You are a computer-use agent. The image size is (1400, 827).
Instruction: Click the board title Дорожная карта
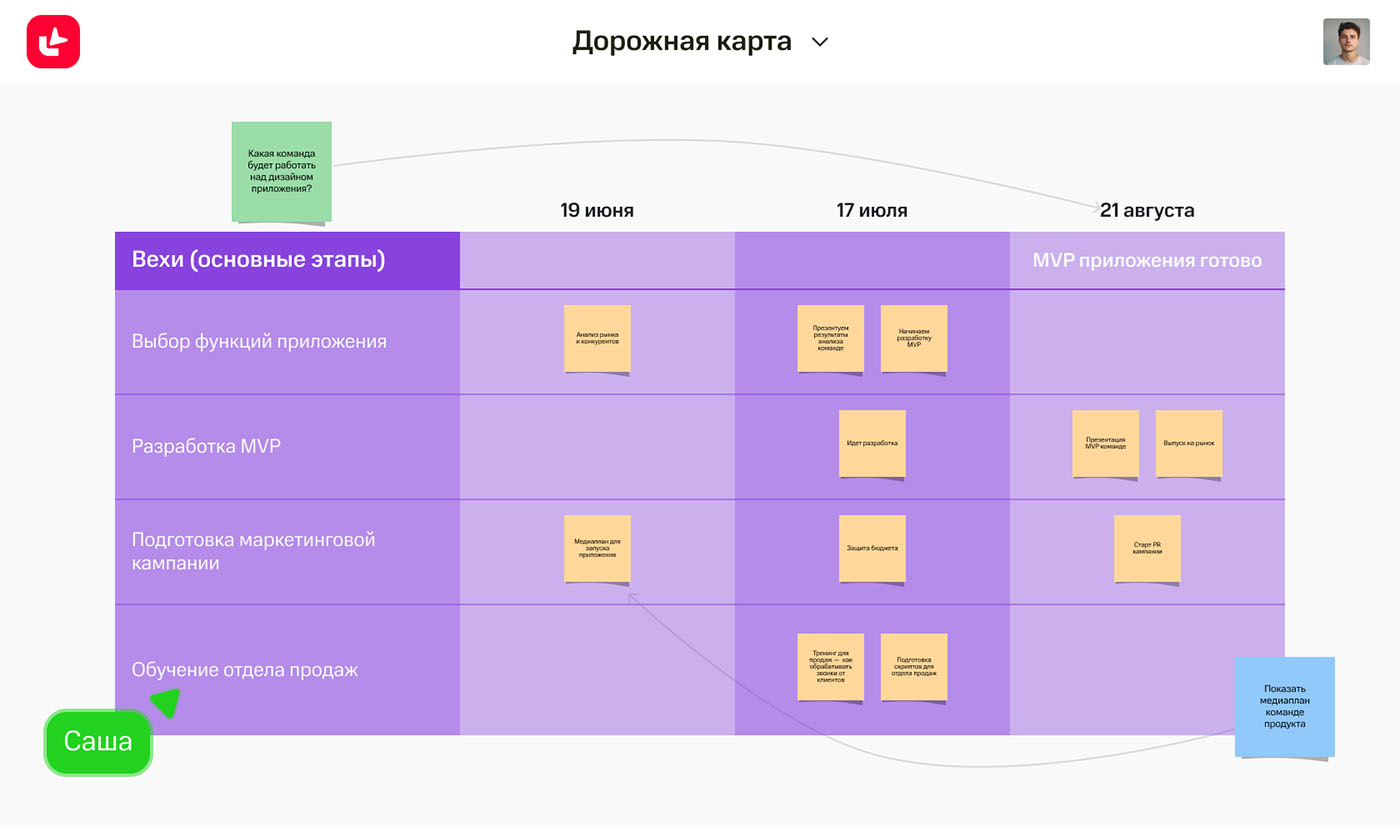coord(682,41)
